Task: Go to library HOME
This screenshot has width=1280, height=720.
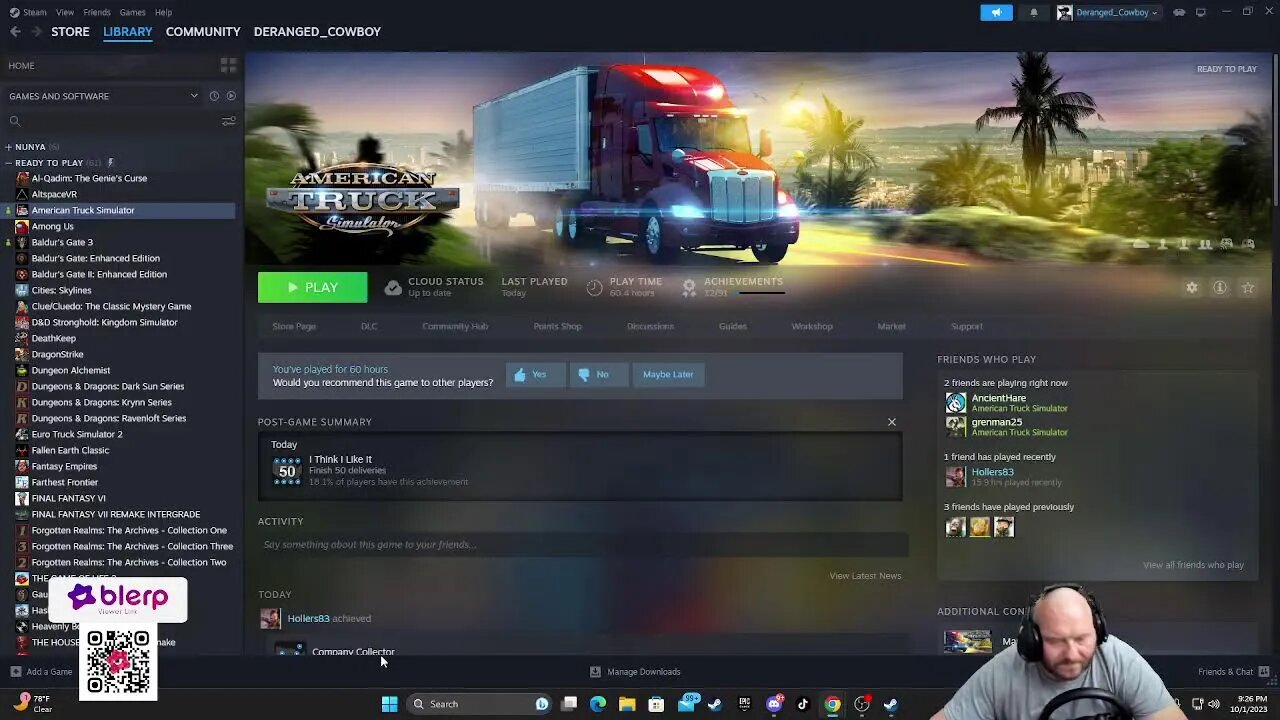Action: pos(21,65)
